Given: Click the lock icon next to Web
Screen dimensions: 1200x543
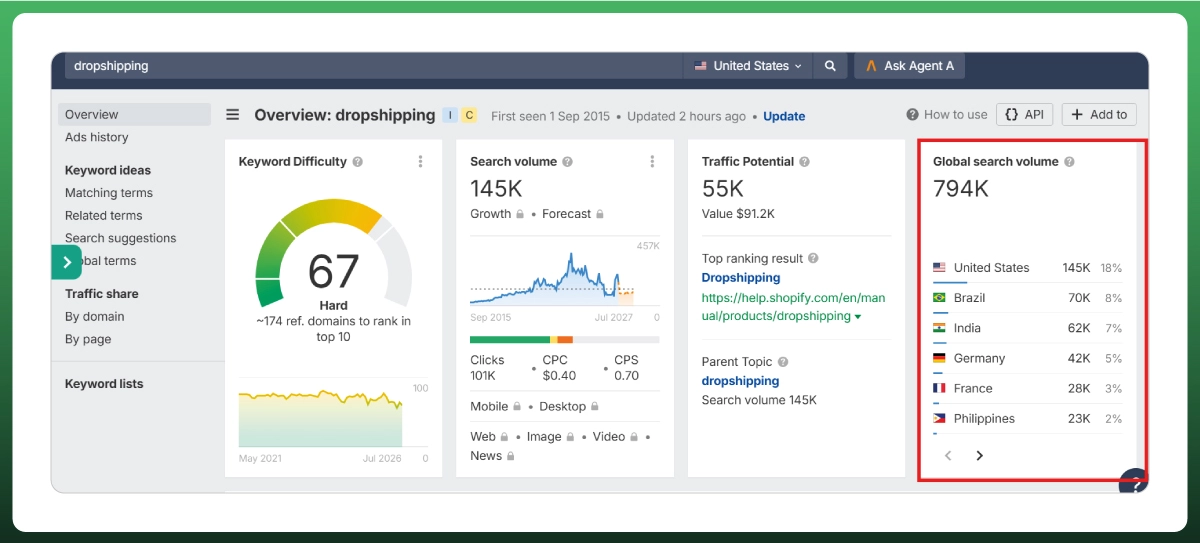Looking at the screenshot, I should pyautogui.click(x=505, y=437).
